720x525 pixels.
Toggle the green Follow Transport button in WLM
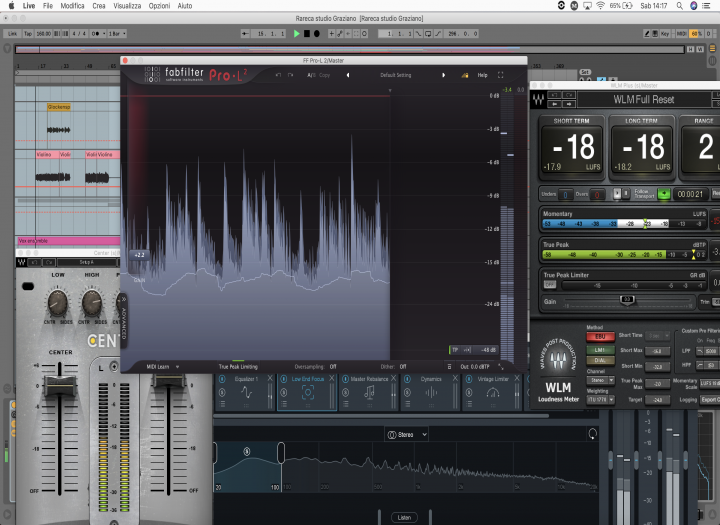(664, 194)
